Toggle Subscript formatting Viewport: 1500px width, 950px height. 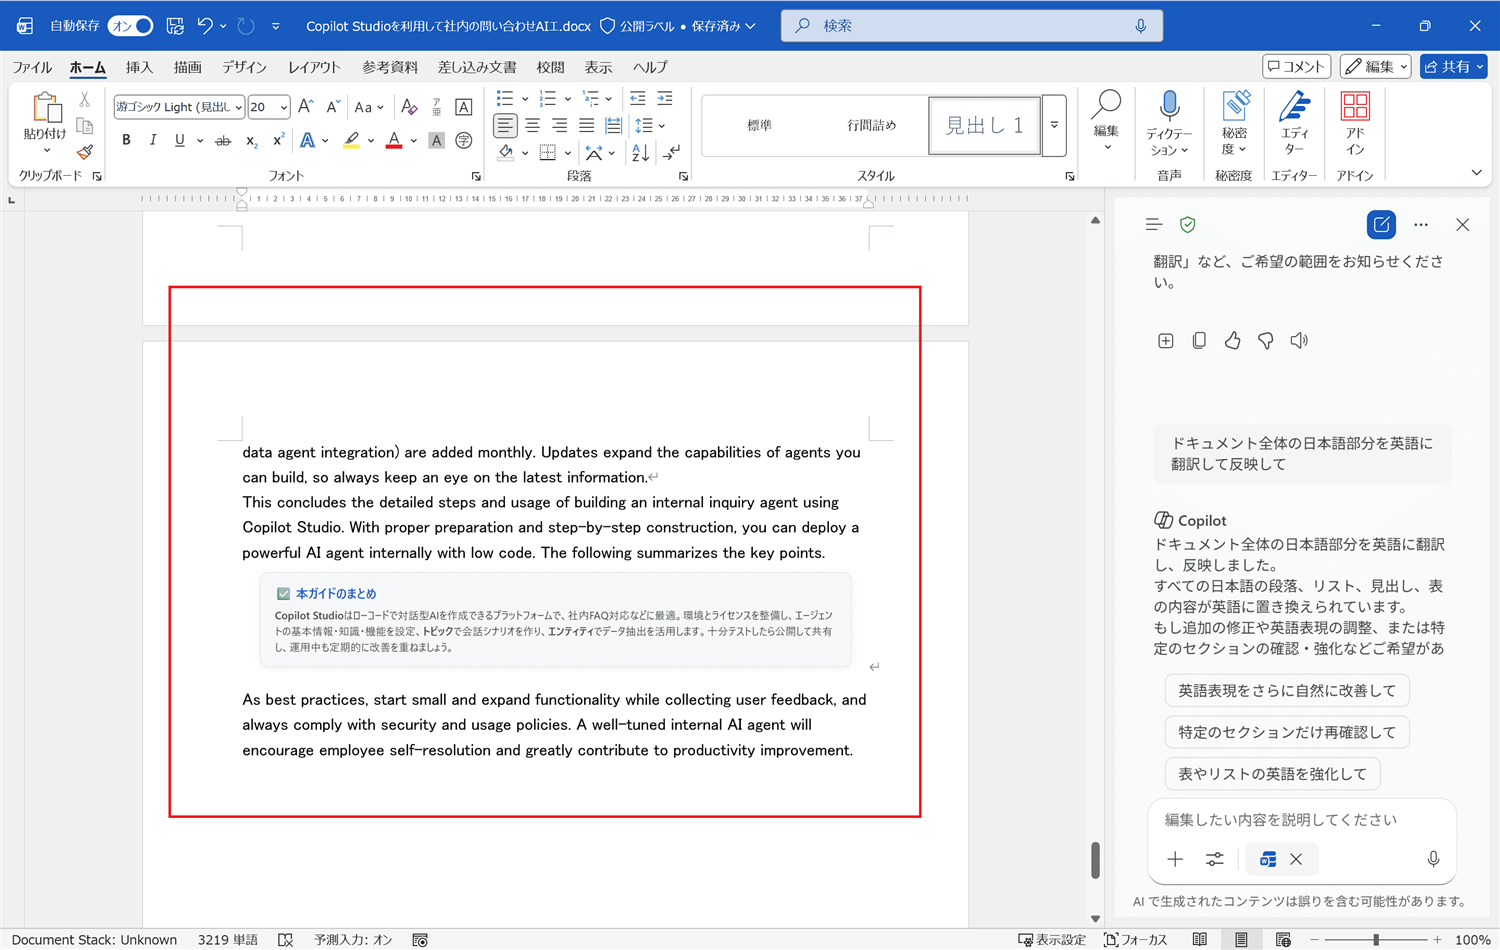pos(251,141)
